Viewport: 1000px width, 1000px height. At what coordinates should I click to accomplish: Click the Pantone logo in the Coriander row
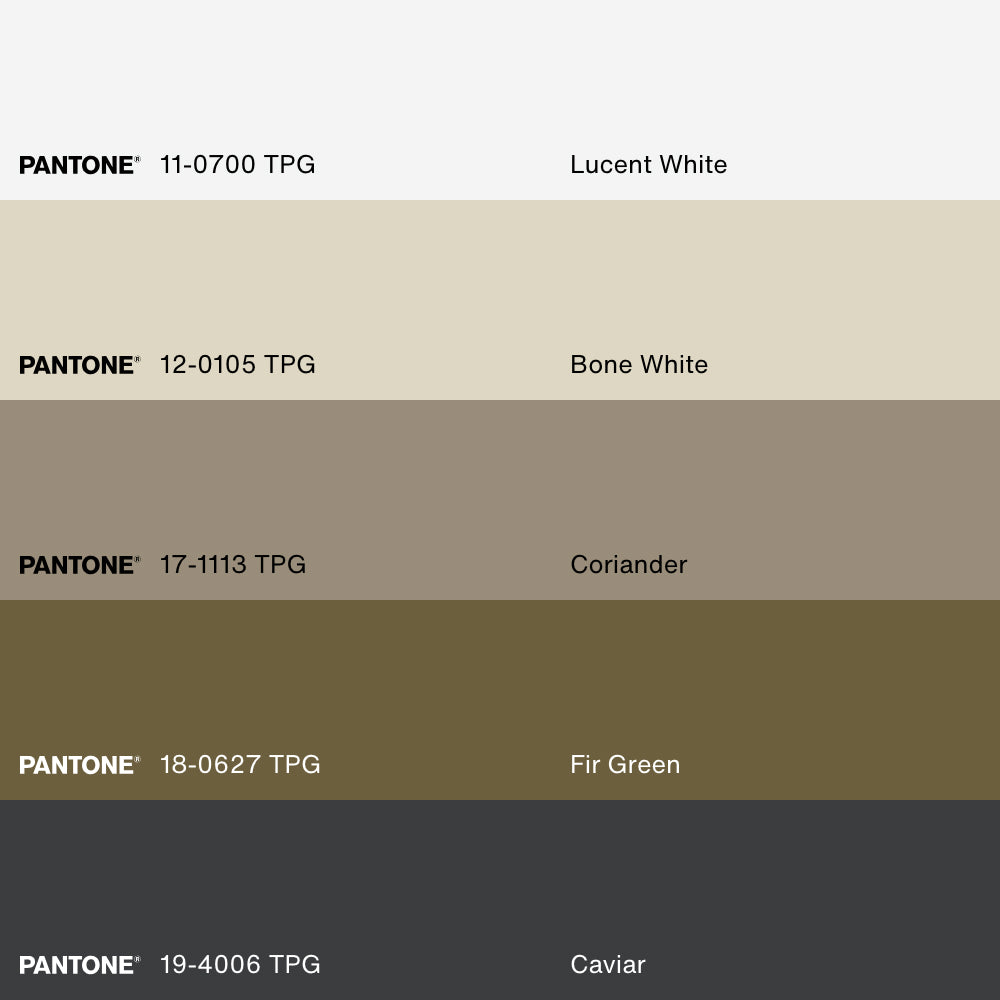[x=79, y=565]
